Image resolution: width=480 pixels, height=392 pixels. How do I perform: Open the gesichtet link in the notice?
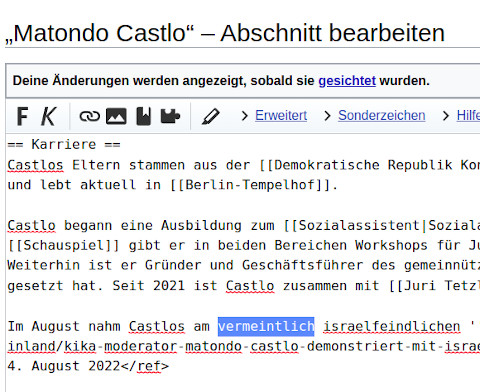pyautogui.click(x=347, y=81)
